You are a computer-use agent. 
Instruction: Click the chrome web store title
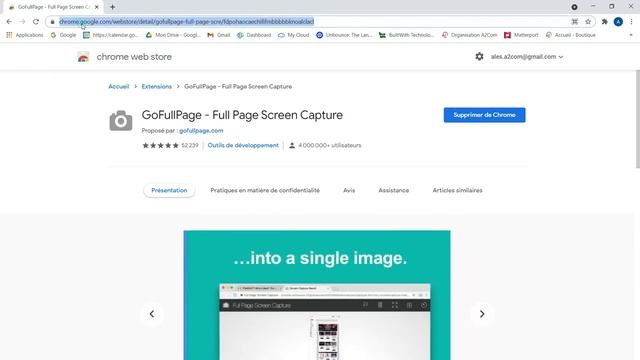click(134, 57)
